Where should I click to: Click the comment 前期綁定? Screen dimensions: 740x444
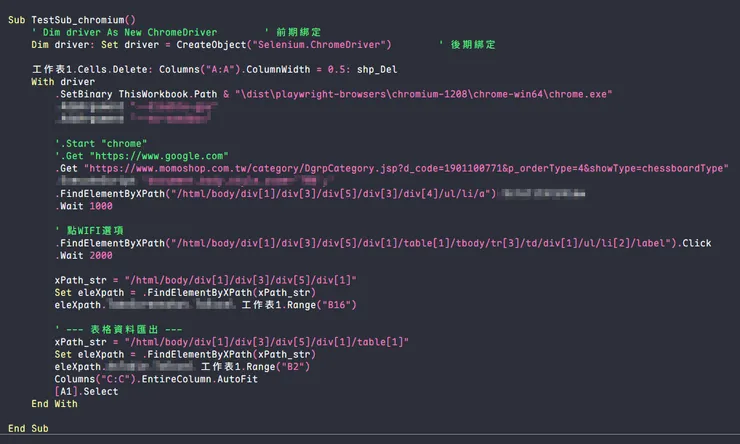298,32
